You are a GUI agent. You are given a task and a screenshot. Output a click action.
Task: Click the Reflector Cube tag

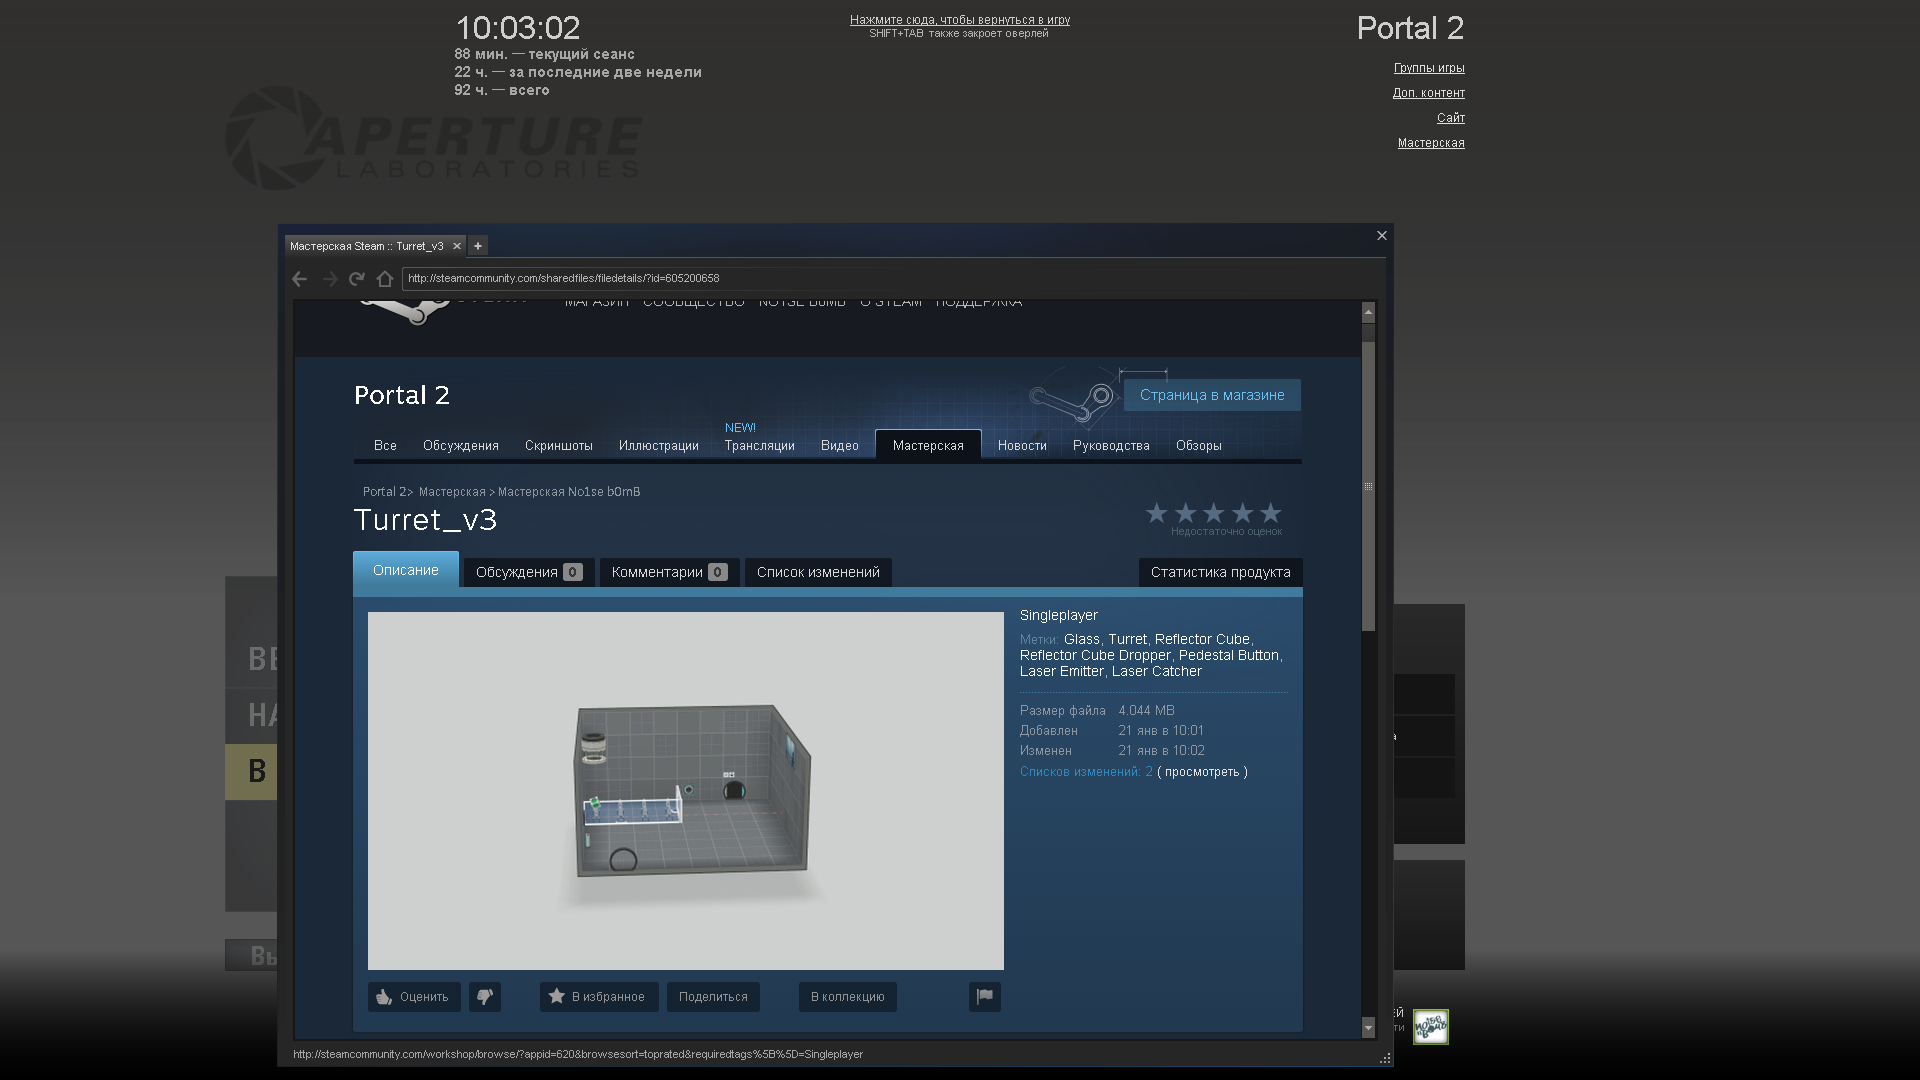pos(1202,640)
